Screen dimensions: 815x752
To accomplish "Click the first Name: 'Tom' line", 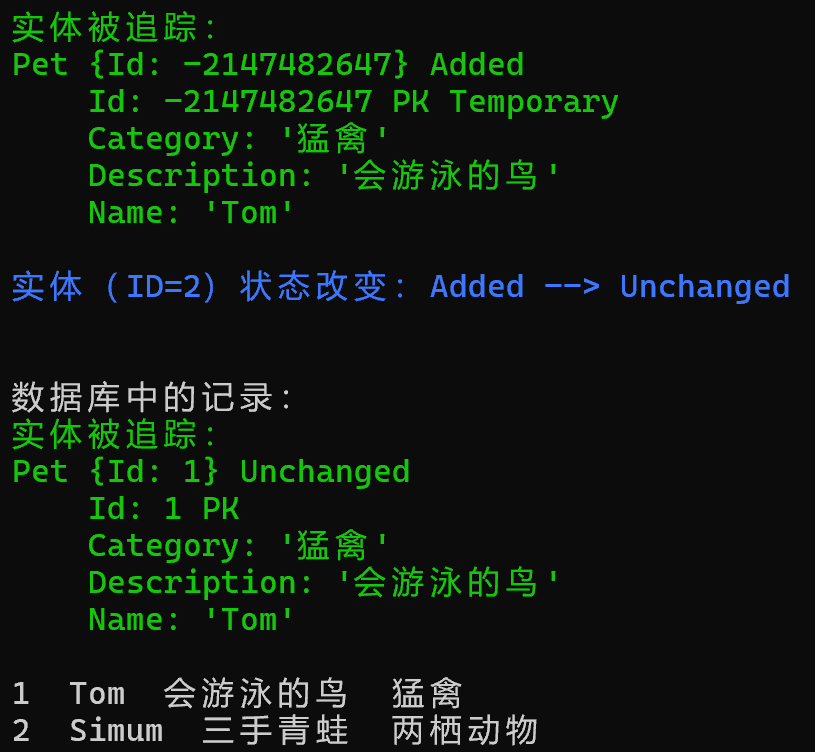I will click(x=192, y=213).
